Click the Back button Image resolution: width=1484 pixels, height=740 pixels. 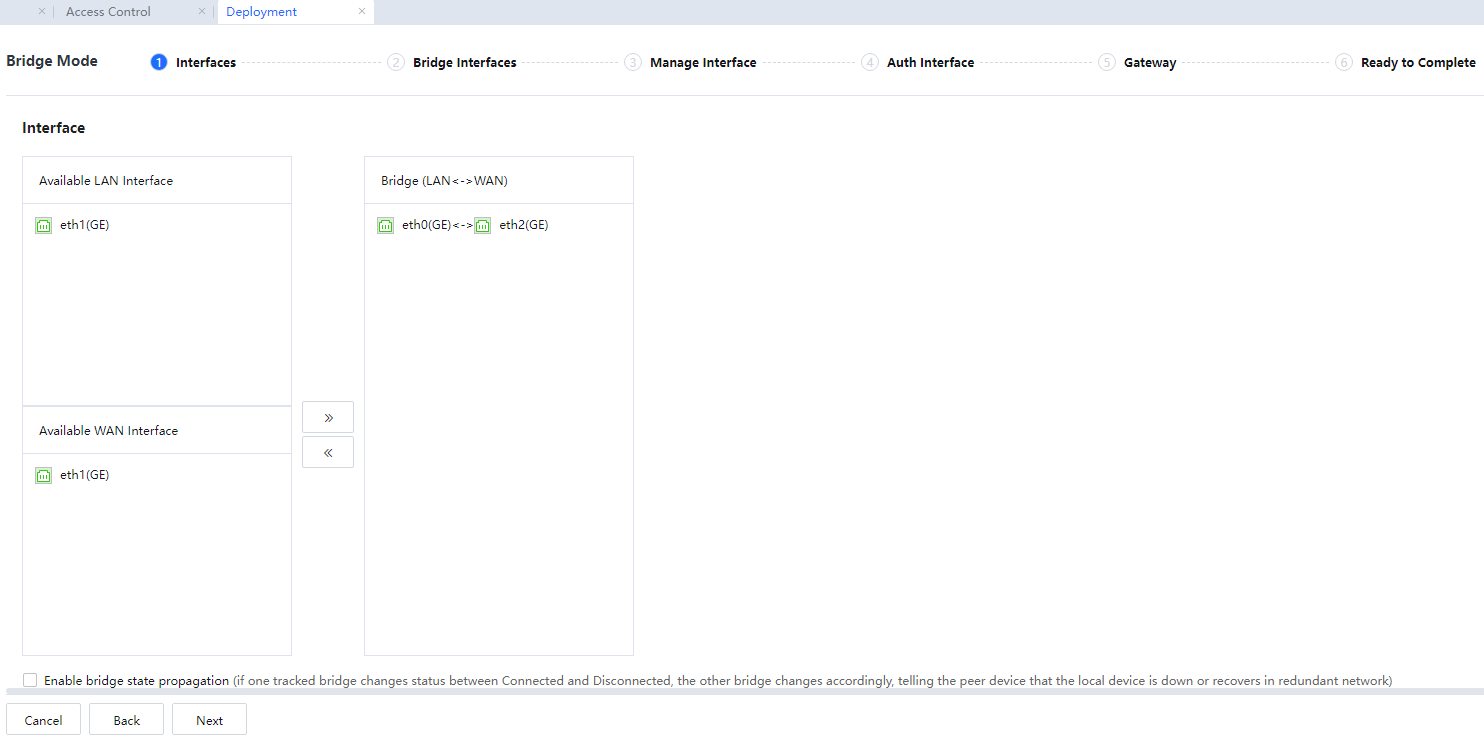126,720
